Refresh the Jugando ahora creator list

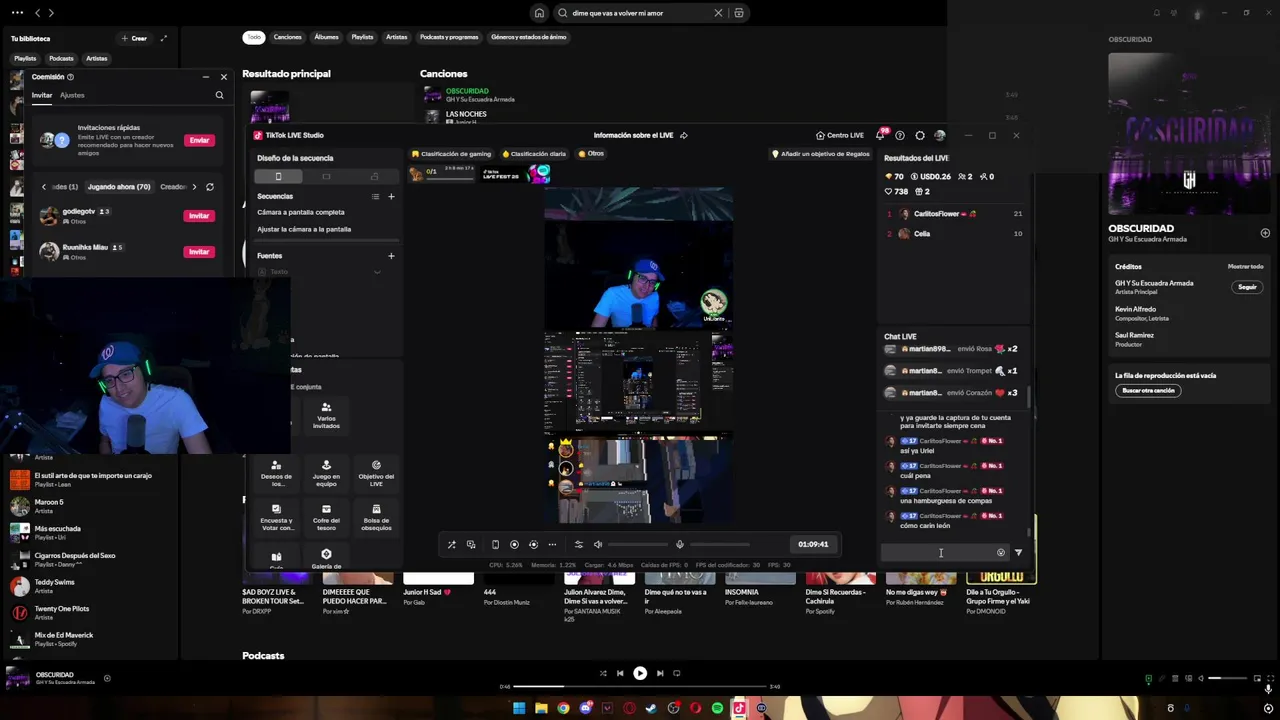coord(209,187)
